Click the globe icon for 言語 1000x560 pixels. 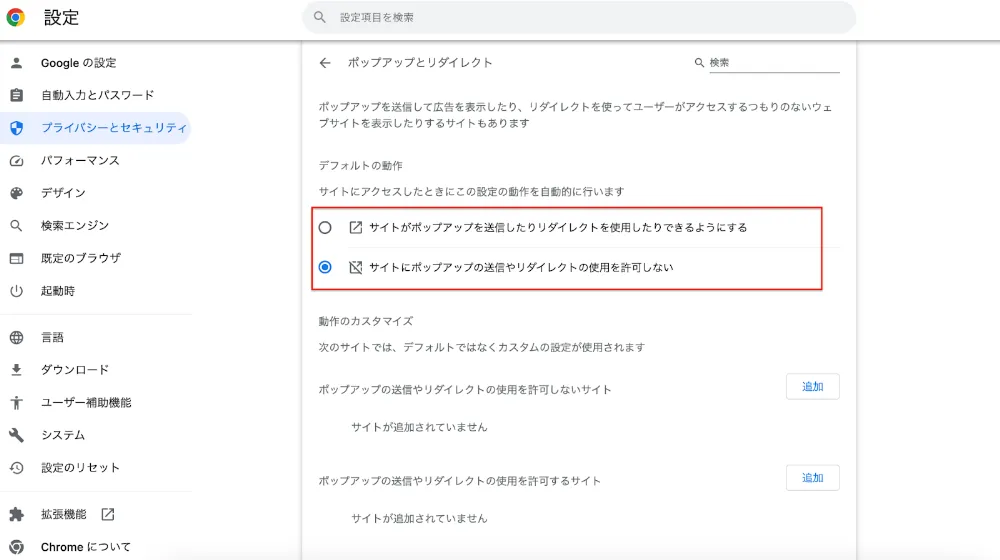click(x=17, y=337)
